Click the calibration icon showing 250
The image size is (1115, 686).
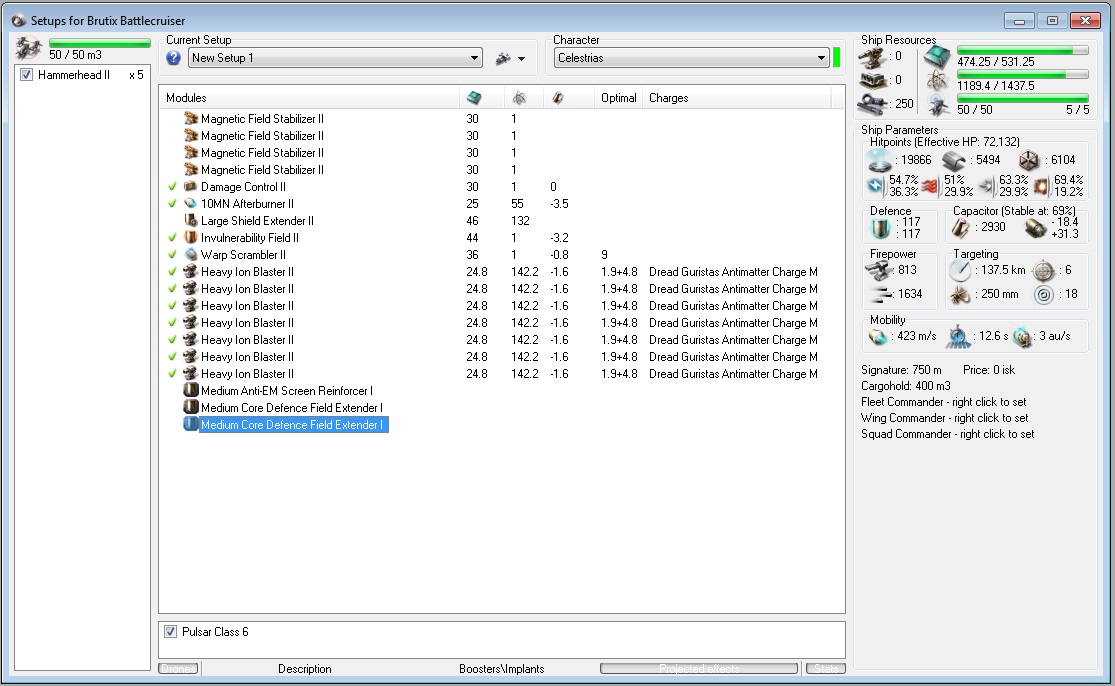[x=873, y=104]
